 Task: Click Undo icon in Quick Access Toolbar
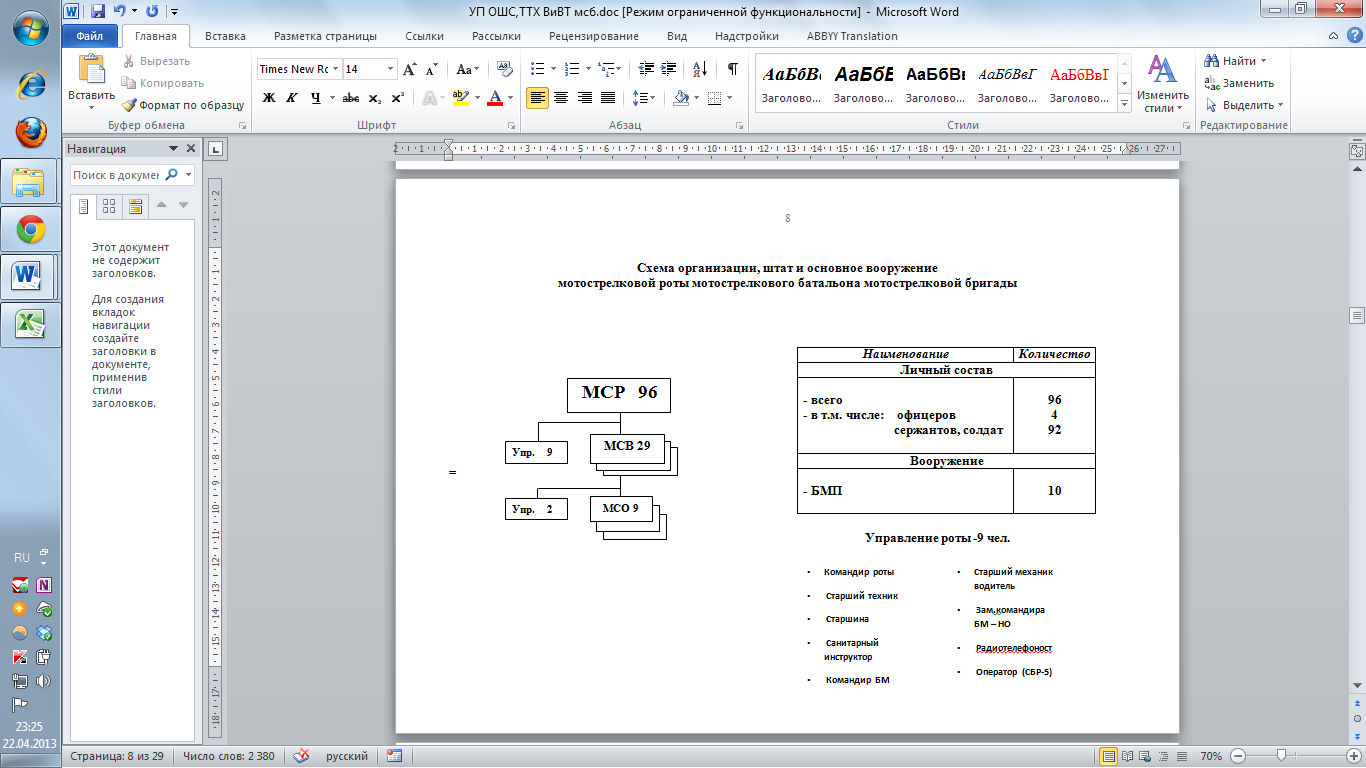[120, 12]
